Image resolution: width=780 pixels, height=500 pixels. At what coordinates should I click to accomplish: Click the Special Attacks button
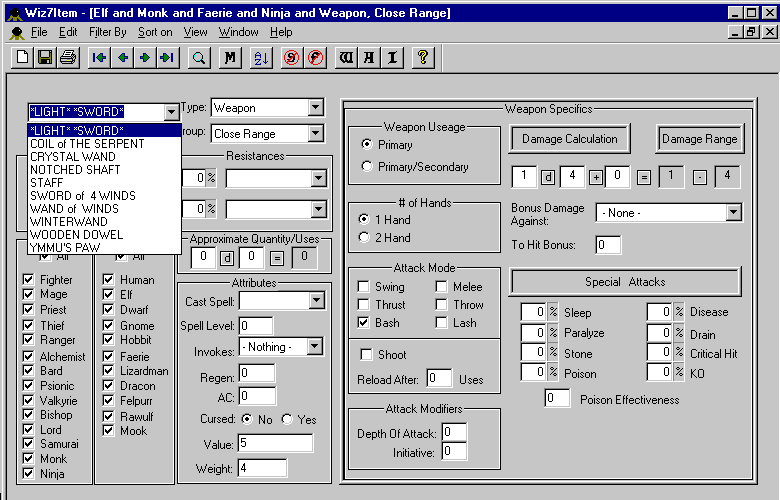(x=625, y=282)
